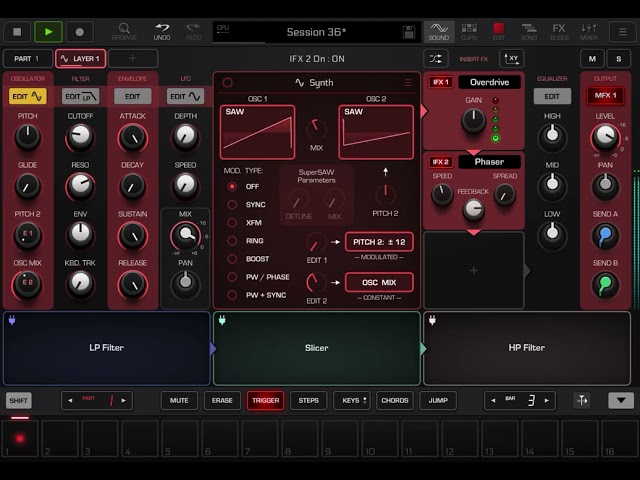The height and width of the screenshot is (480, 640).
Task: Select the XFM mod type radio
Action: coord(232,222)
